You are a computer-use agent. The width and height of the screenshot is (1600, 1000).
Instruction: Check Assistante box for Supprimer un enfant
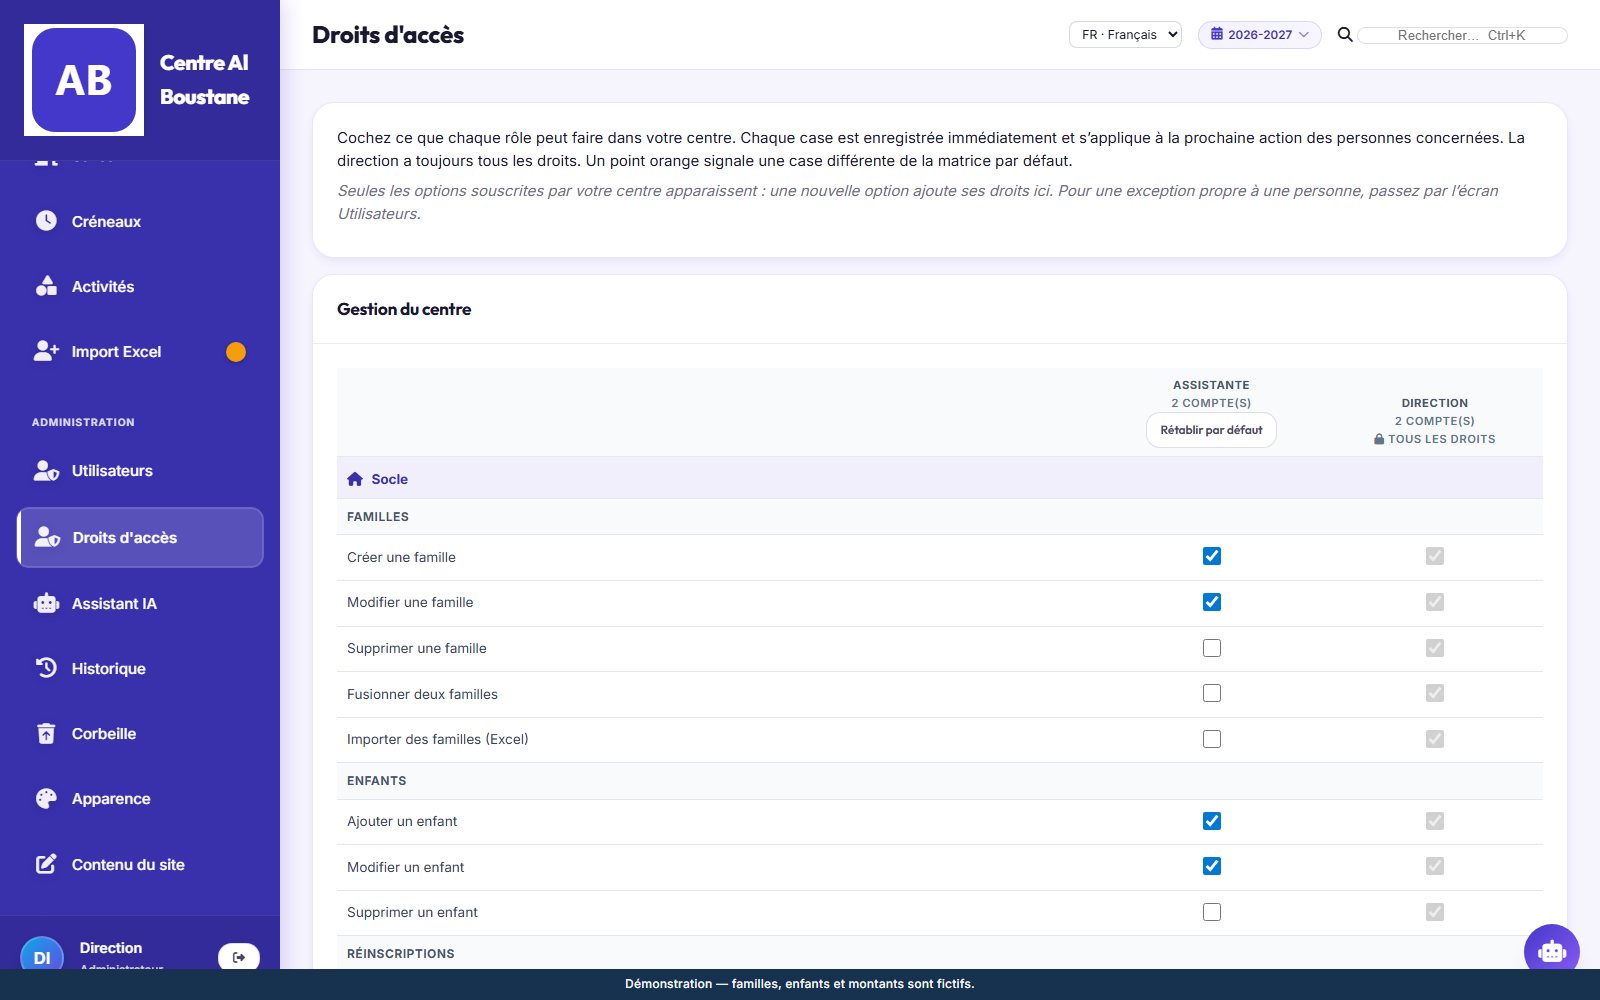[x=1212, y=912]
